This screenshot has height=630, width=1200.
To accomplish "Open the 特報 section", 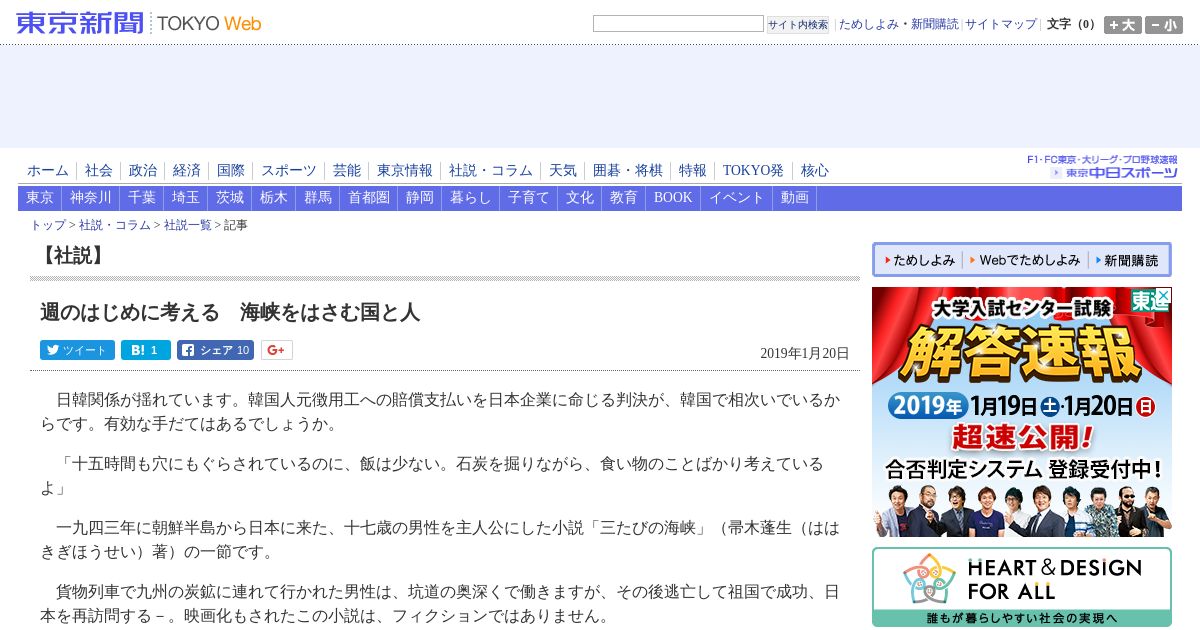I will (x=693, y=171).
